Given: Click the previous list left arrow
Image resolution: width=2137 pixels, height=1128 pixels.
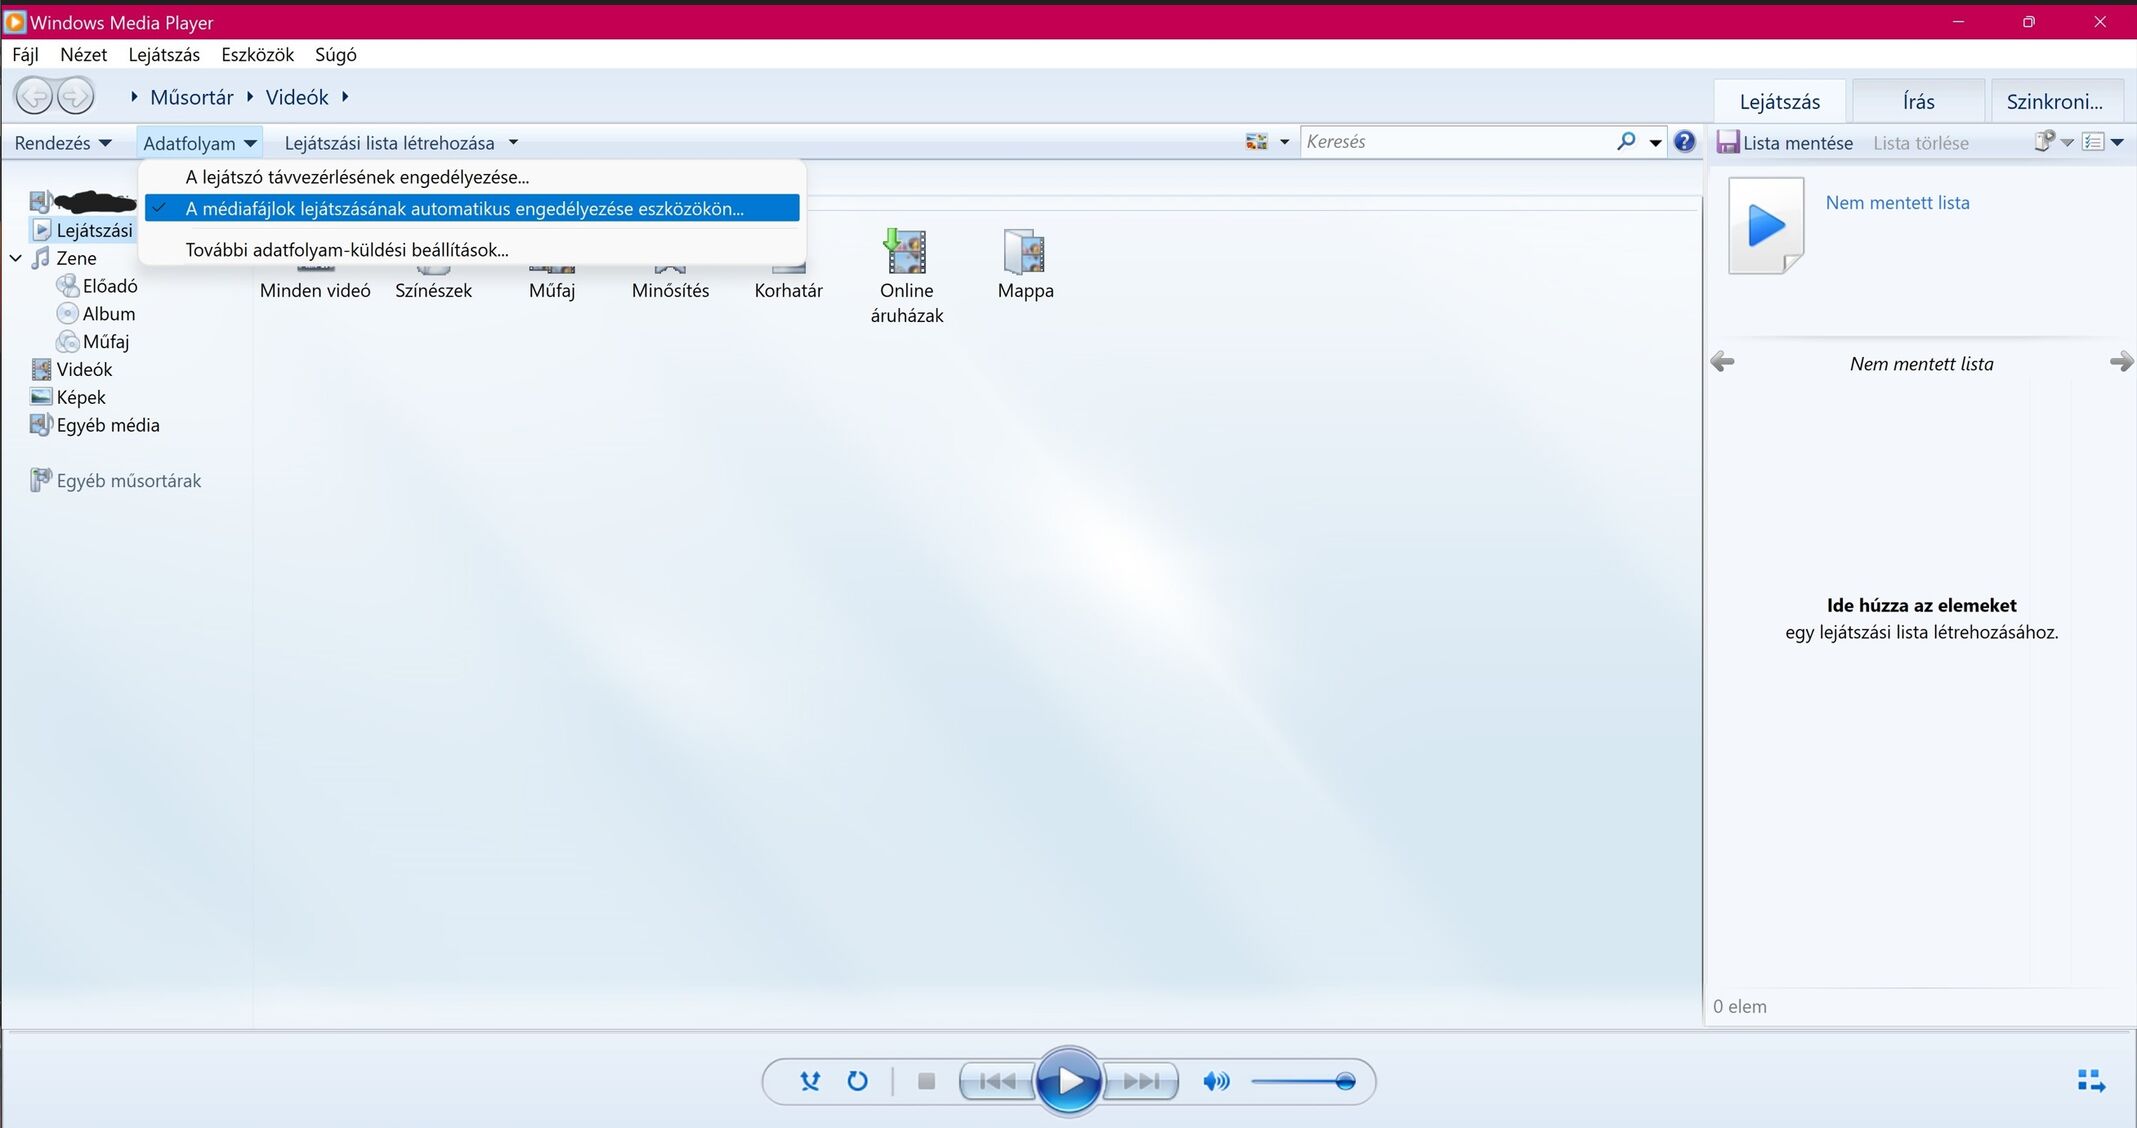Looking at the screenshot, I should tap(1722, 362).
